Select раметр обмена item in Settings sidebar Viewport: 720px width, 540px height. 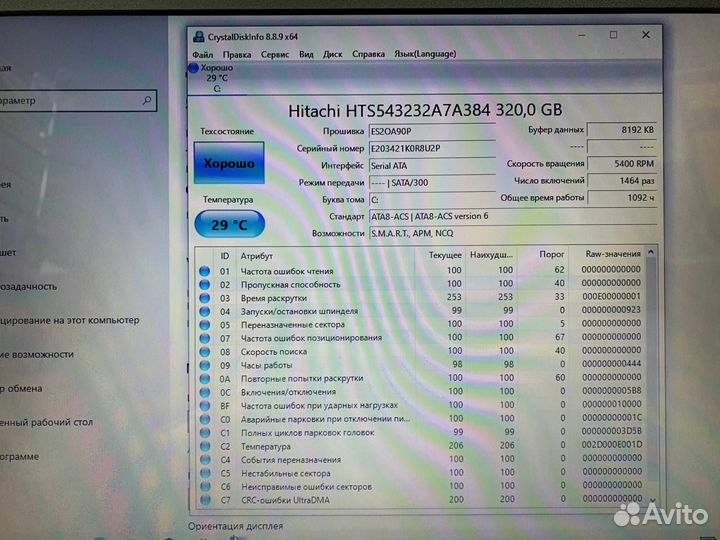coord(21,388)
